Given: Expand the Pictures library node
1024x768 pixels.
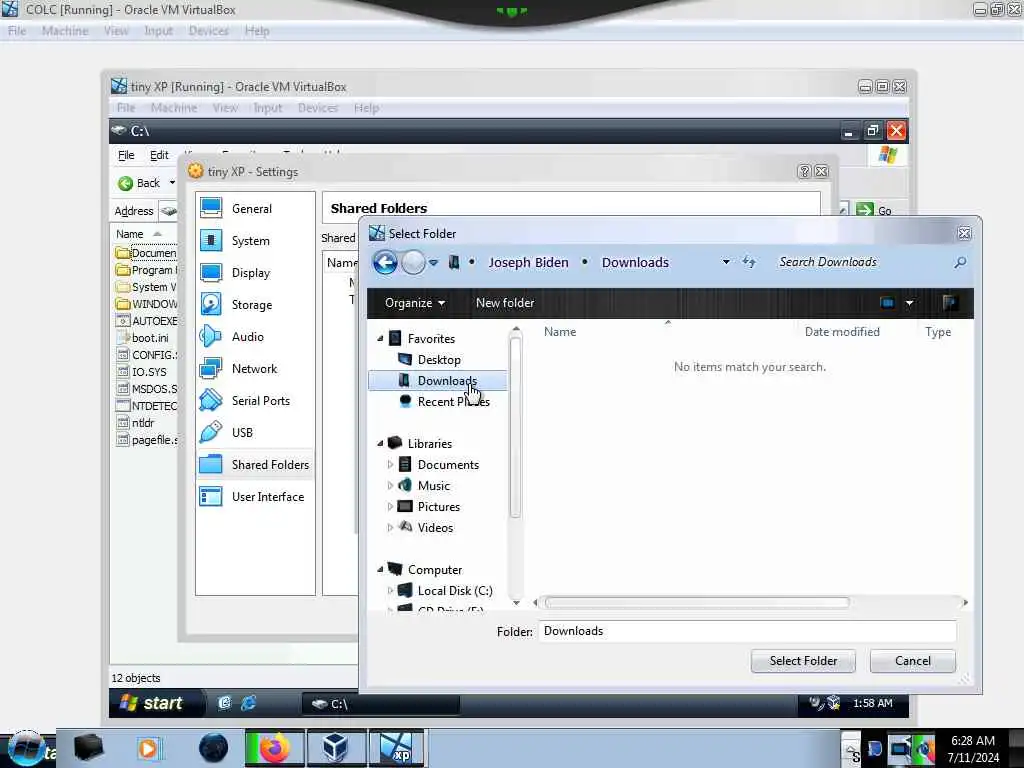Looking at the screenshot, I should [391, 506].
